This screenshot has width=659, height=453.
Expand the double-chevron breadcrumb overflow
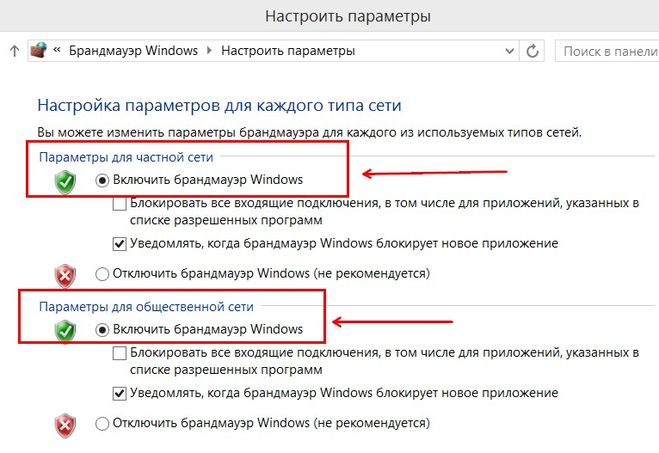57,50
